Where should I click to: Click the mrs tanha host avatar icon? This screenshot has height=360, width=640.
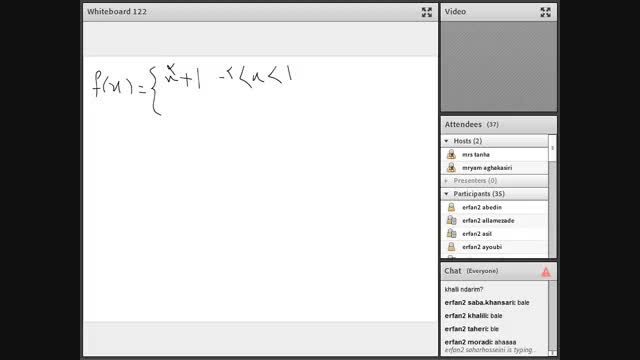(451, 154)
